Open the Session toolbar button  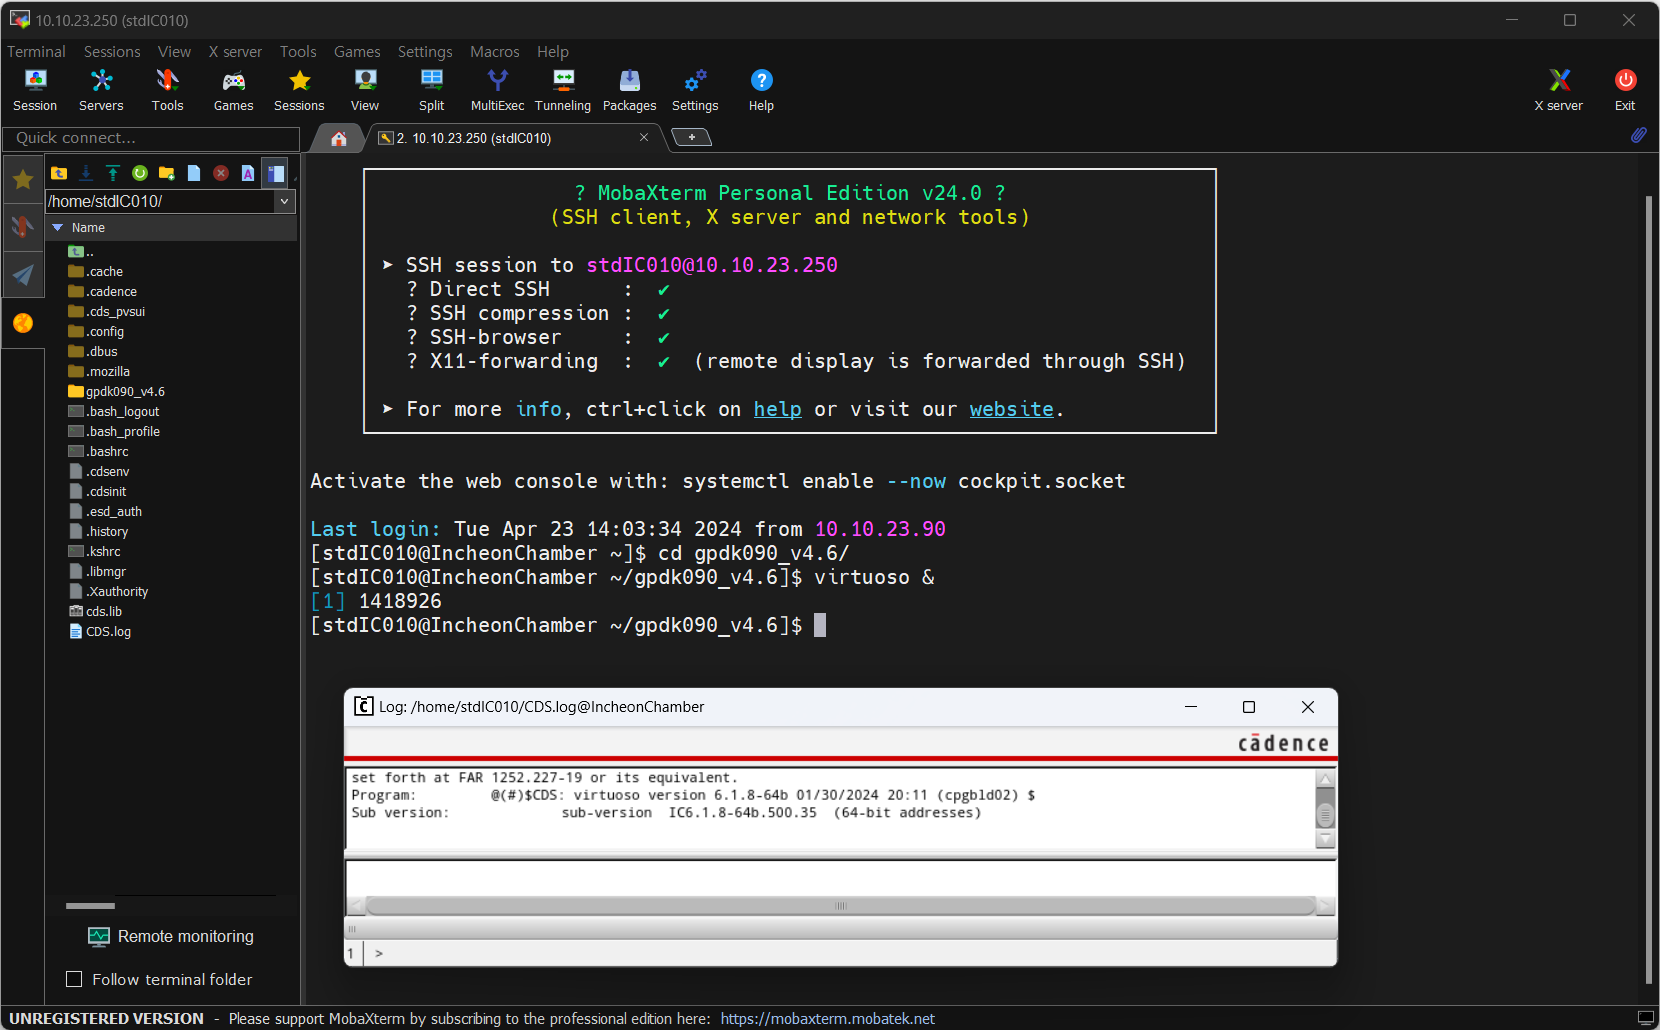point(35,90)
